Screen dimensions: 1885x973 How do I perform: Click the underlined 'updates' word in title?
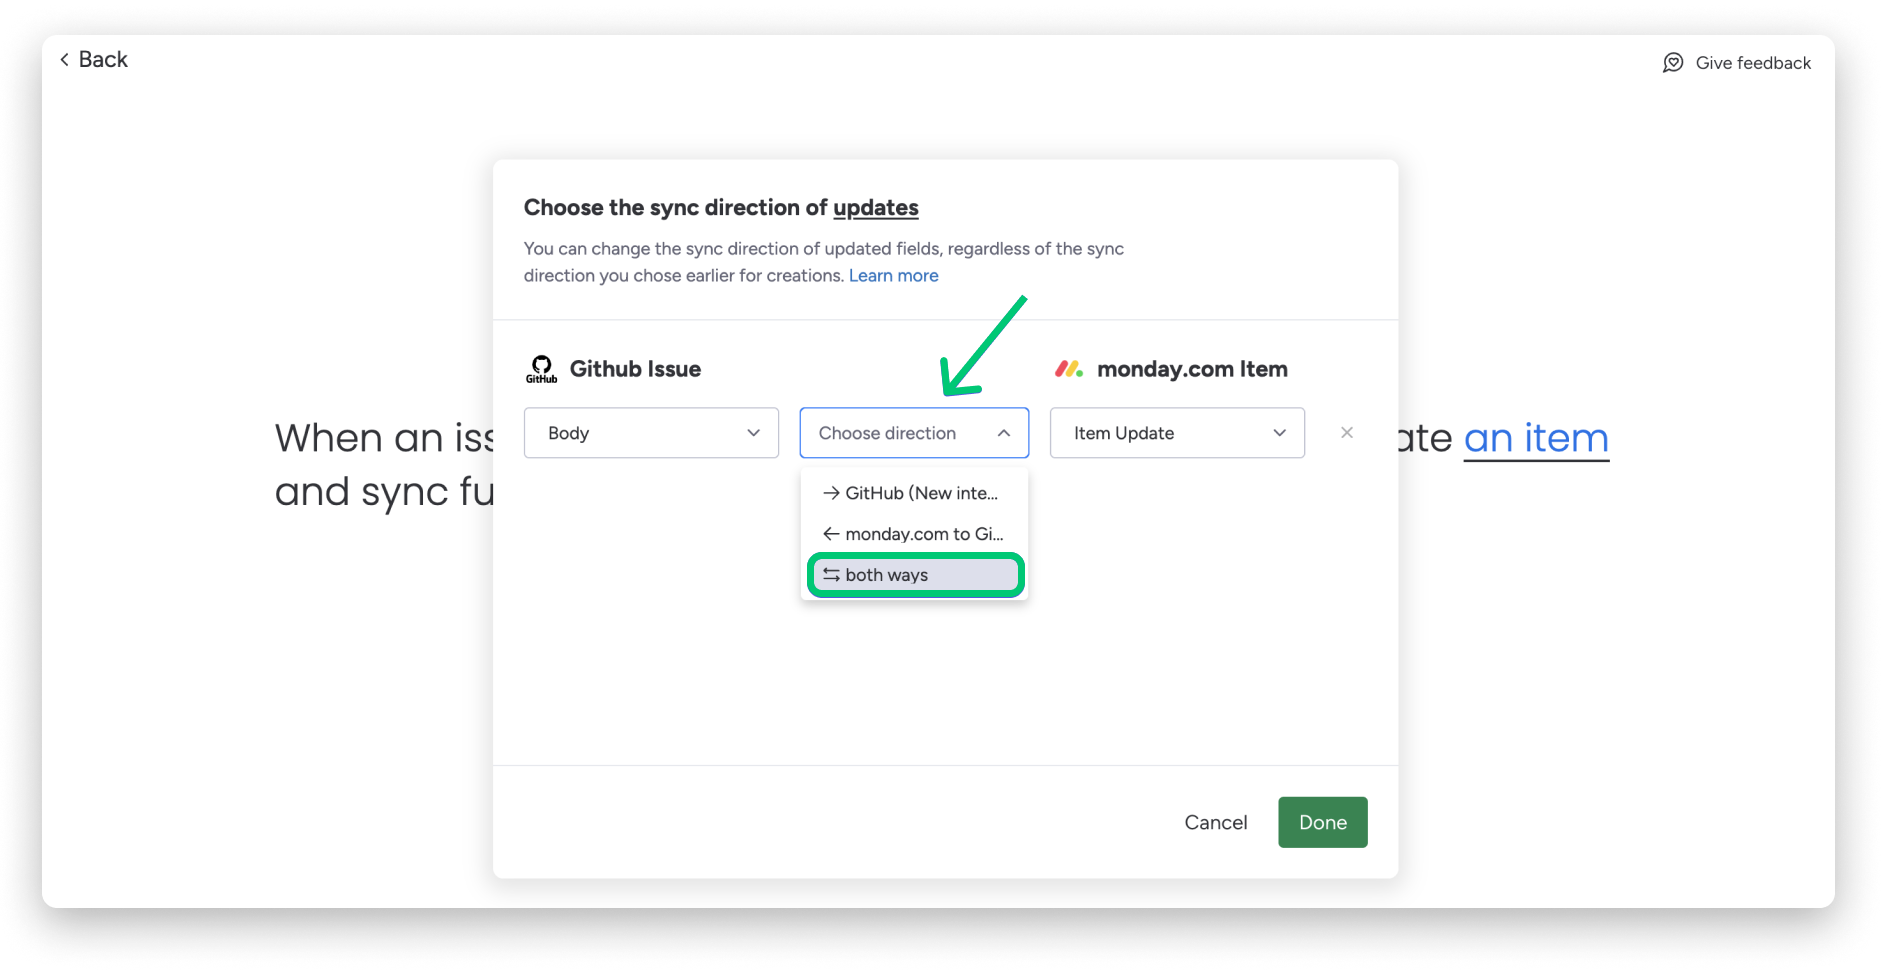pyautogui.click(x=875, y=208)
